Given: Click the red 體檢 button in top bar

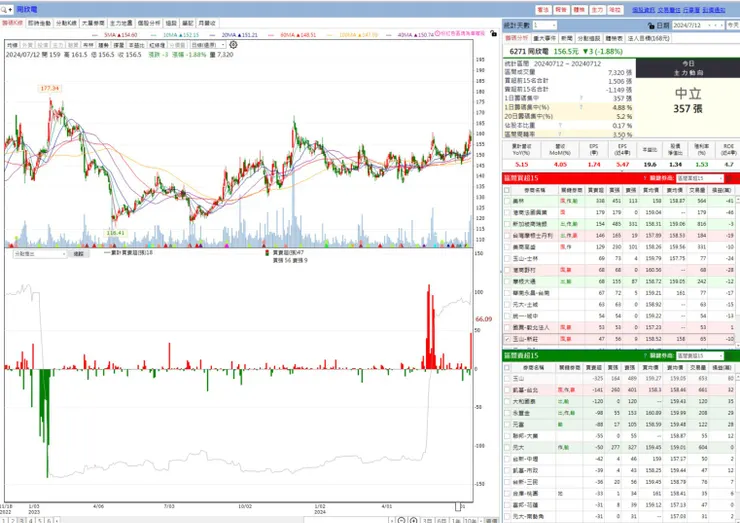Looking at the screenshot, I should coord(579,9).
